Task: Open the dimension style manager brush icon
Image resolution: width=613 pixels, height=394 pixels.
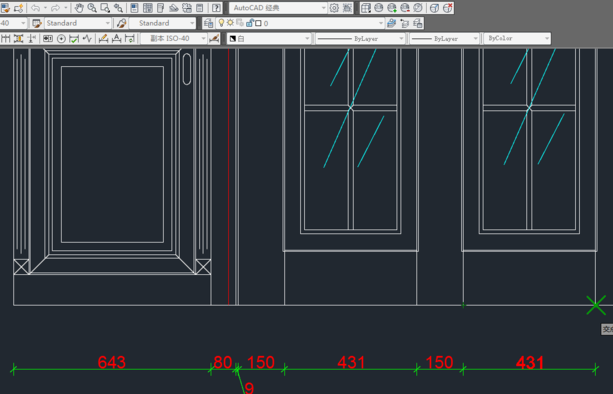Action: [121, 23]
